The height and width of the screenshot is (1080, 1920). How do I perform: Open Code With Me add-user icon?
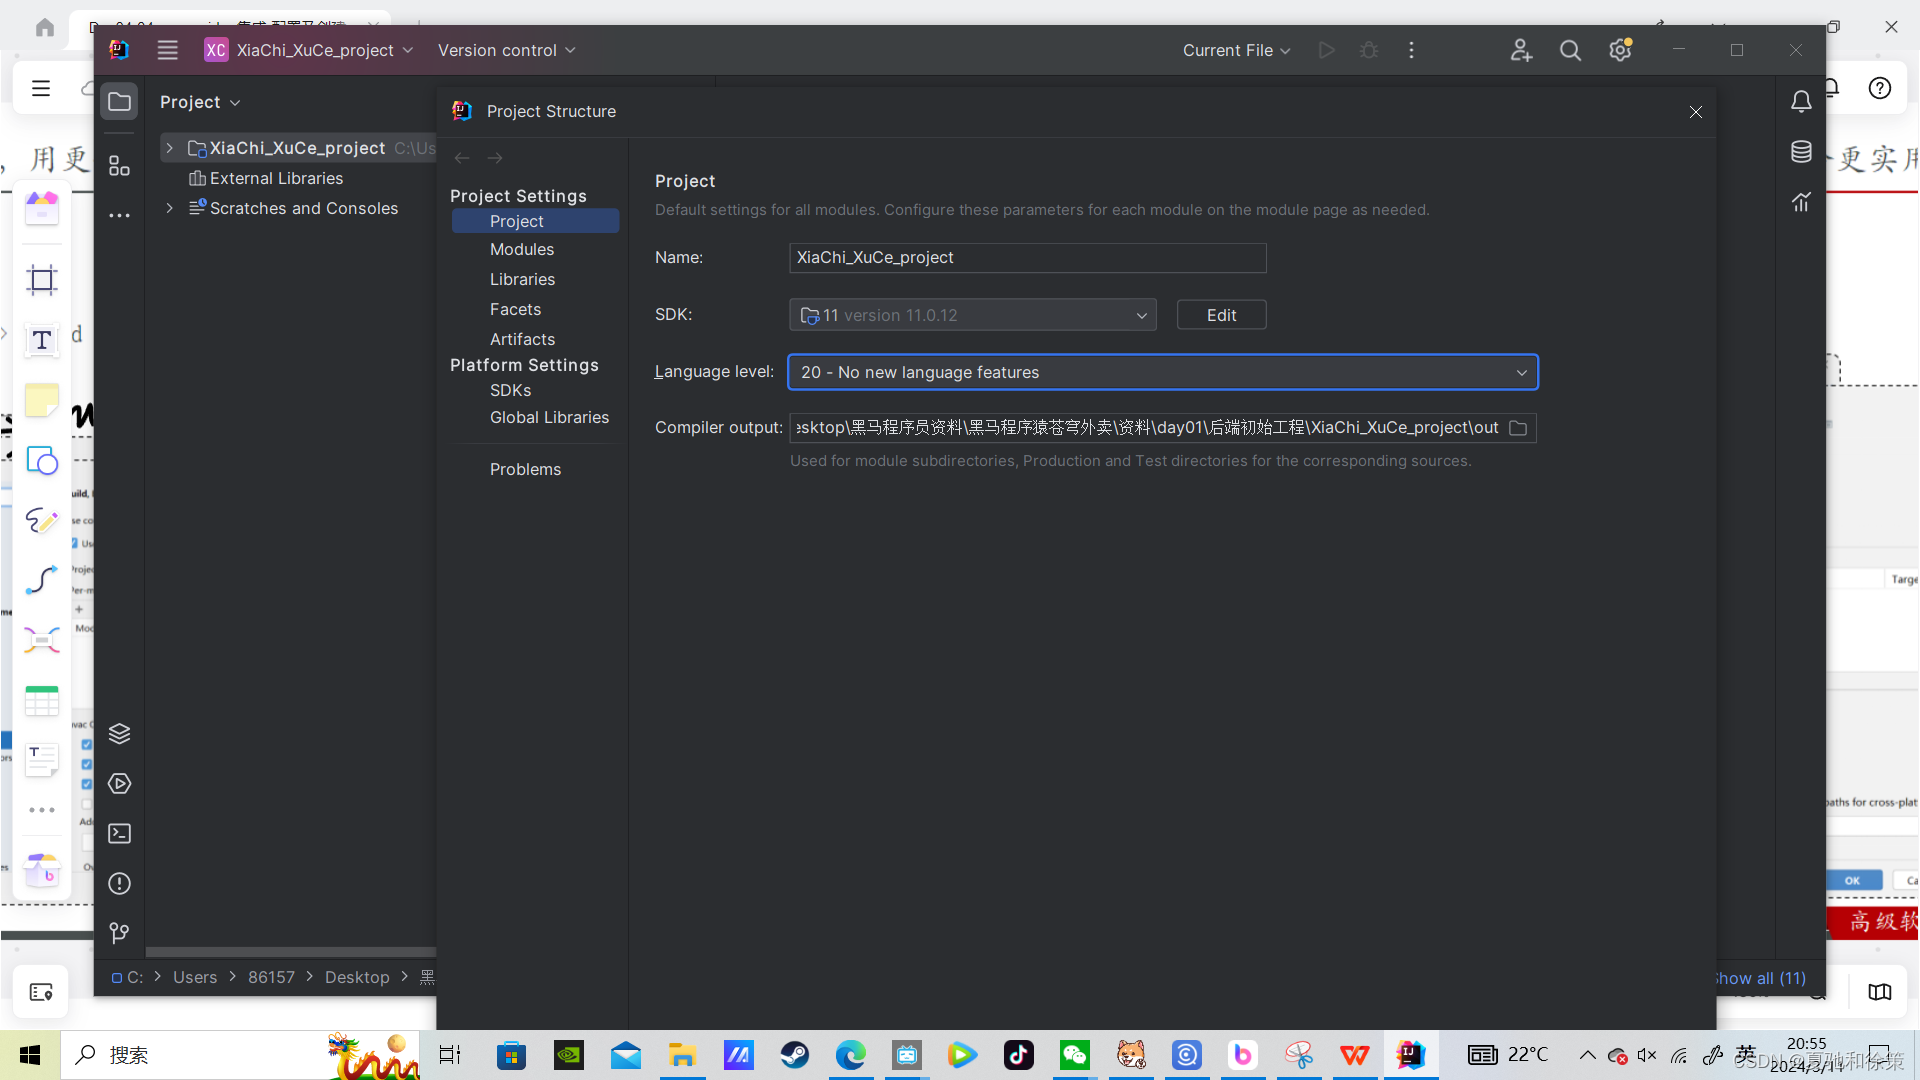click(x=1521, y=50)
